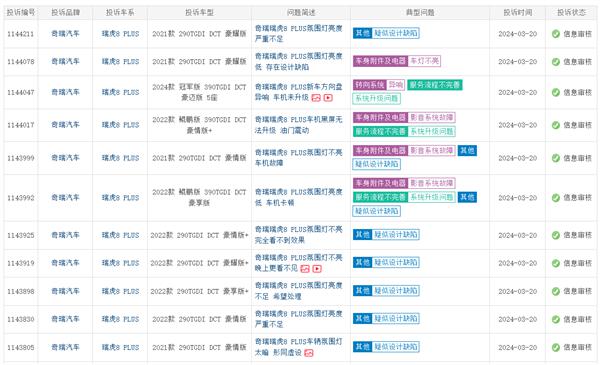The width and height of the screenshot is (600, 365).
Task: Select 转向系统 tag in row 1144047
Action: pyautogui.click(x=369, y=85)
